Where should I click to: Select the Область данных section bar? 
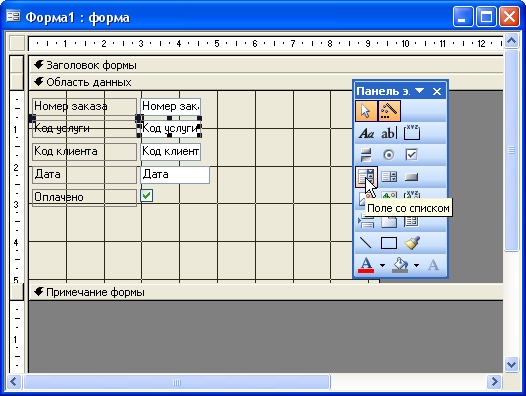266,82
